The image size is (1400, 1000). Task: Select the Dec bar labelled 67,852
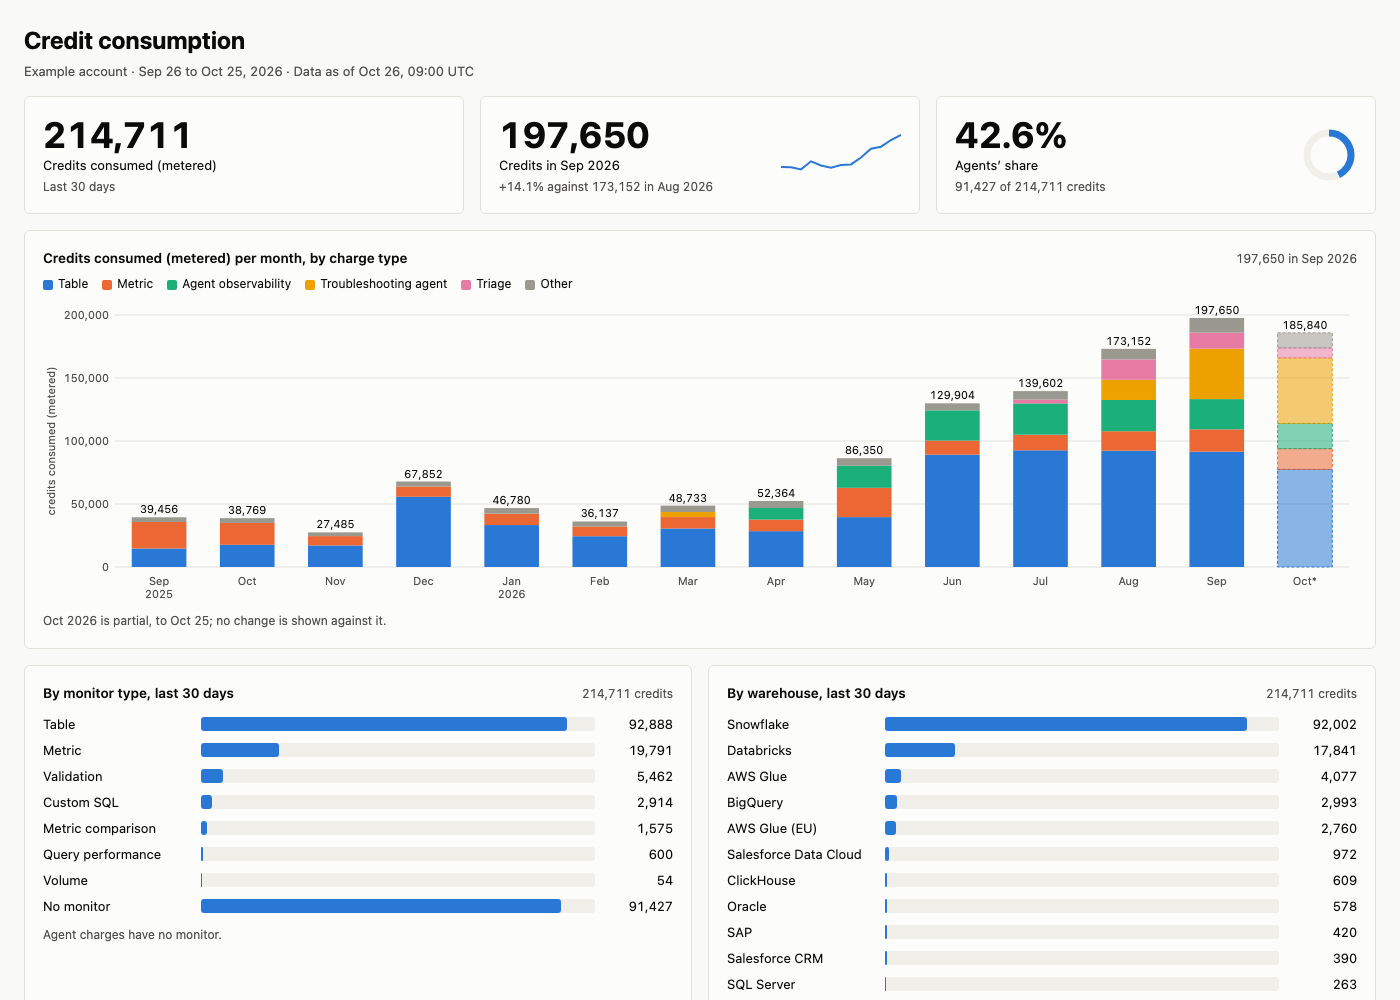[423, 524]
